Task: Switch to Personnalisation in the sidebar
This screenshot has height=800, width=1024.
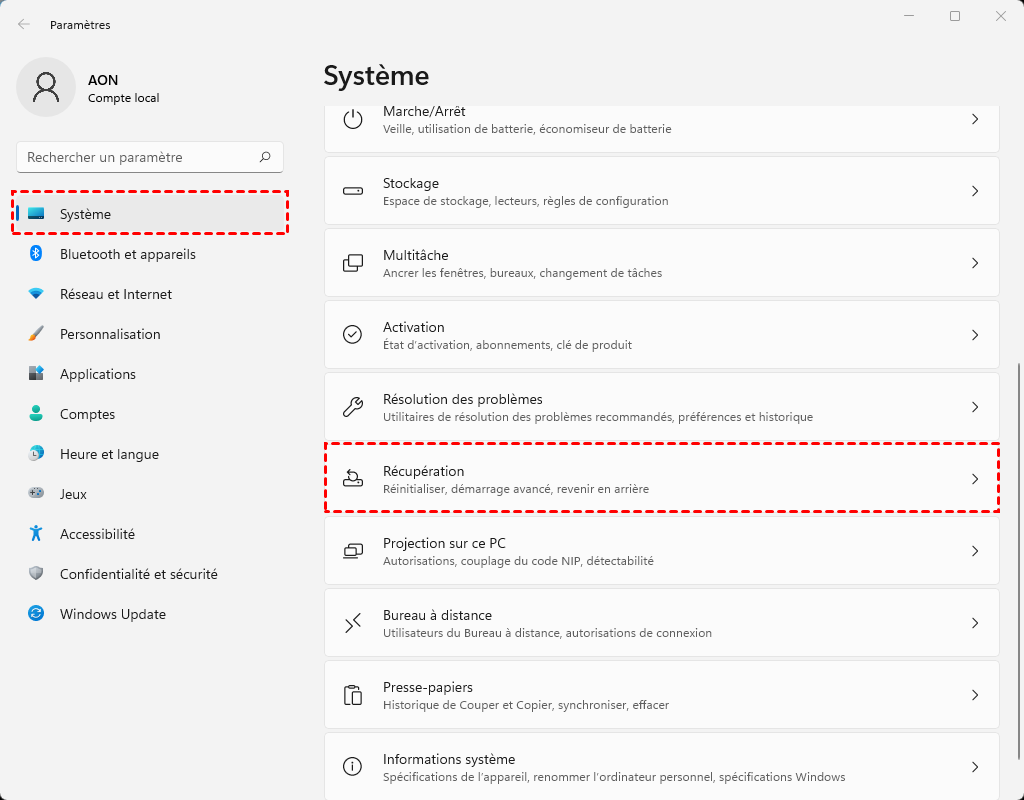Action: coord(110,334)
